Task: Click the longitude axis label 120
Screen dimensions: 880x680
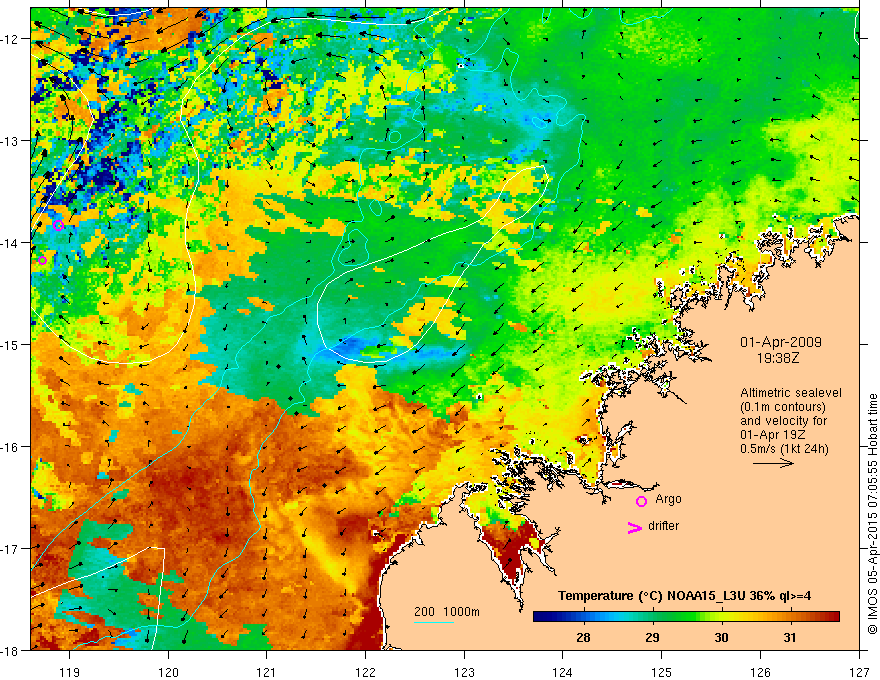Action: tap(168, 672)
